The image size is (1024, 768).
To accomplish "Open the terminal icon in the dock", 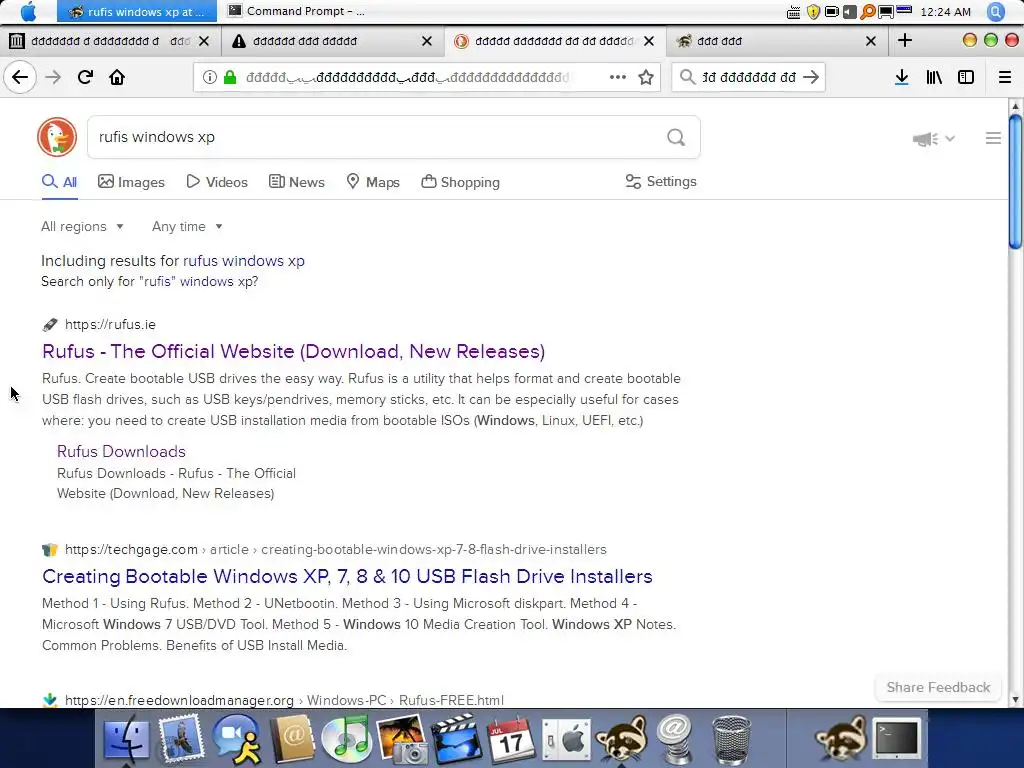I will tap(897, 739).
